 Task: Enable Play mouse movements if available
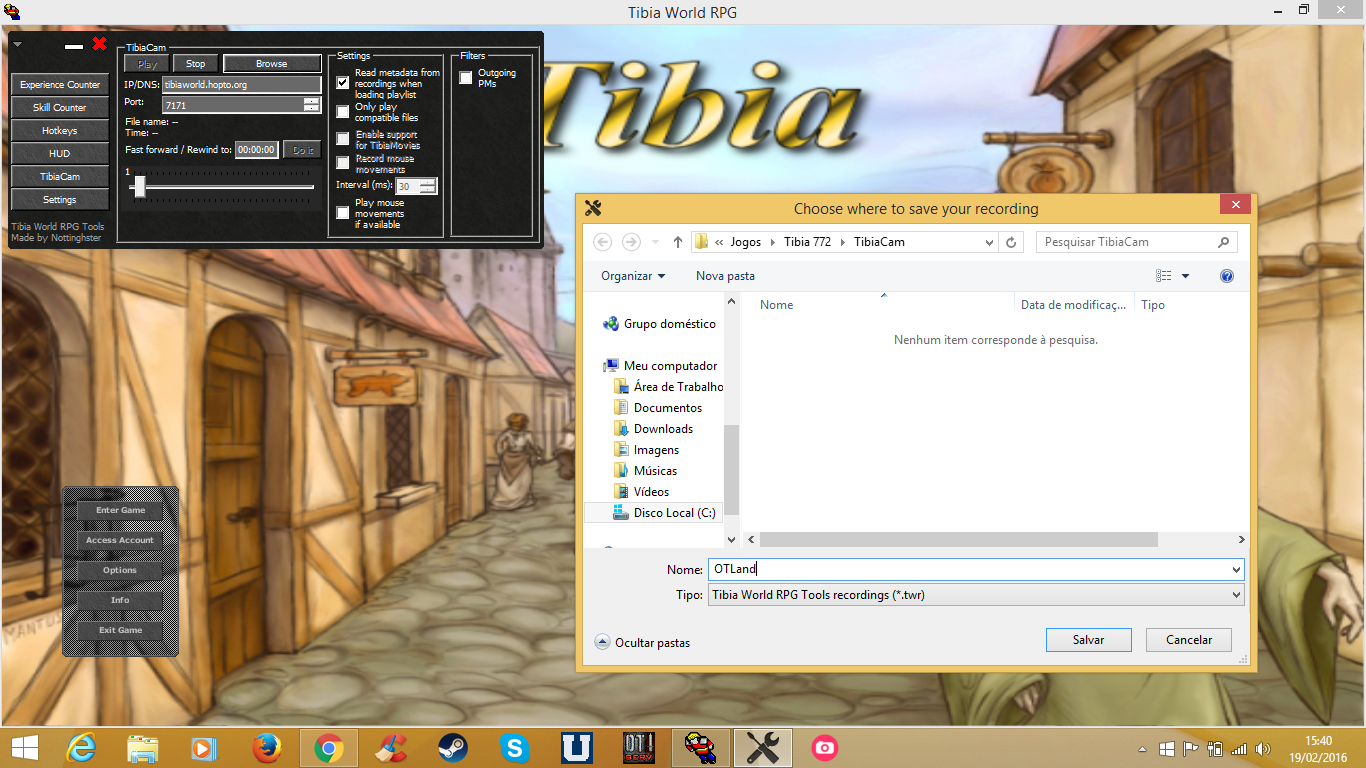(x=343, y=213)
